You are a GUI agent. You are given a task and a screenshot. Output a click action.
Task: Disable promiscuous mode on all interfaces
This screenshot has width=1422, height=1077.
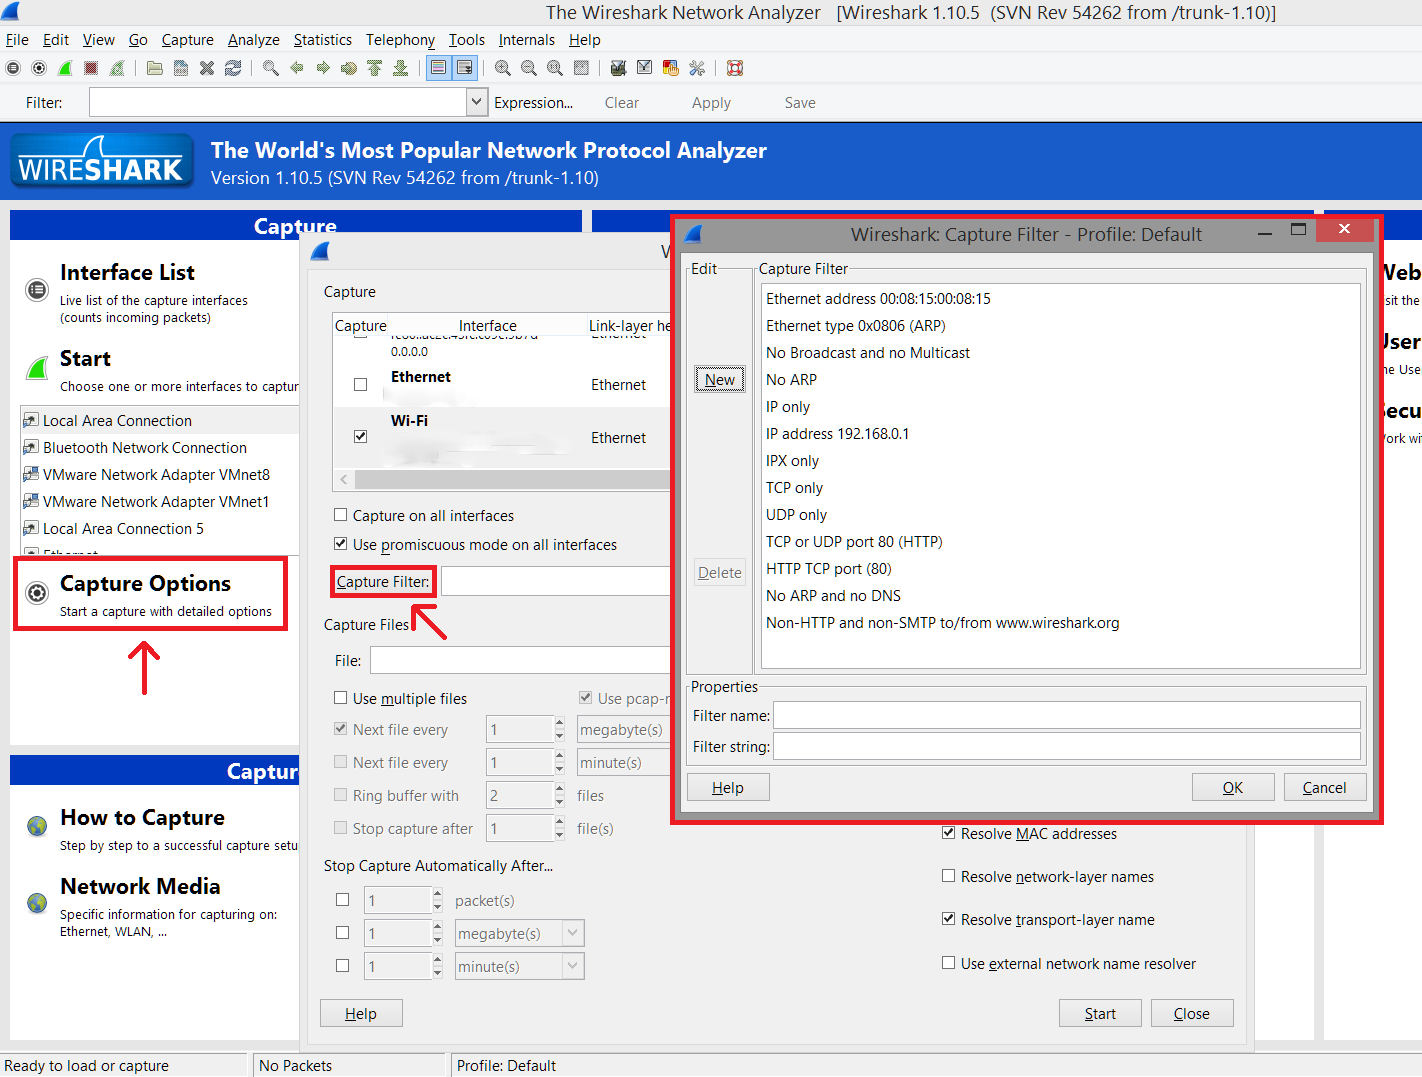341,544
